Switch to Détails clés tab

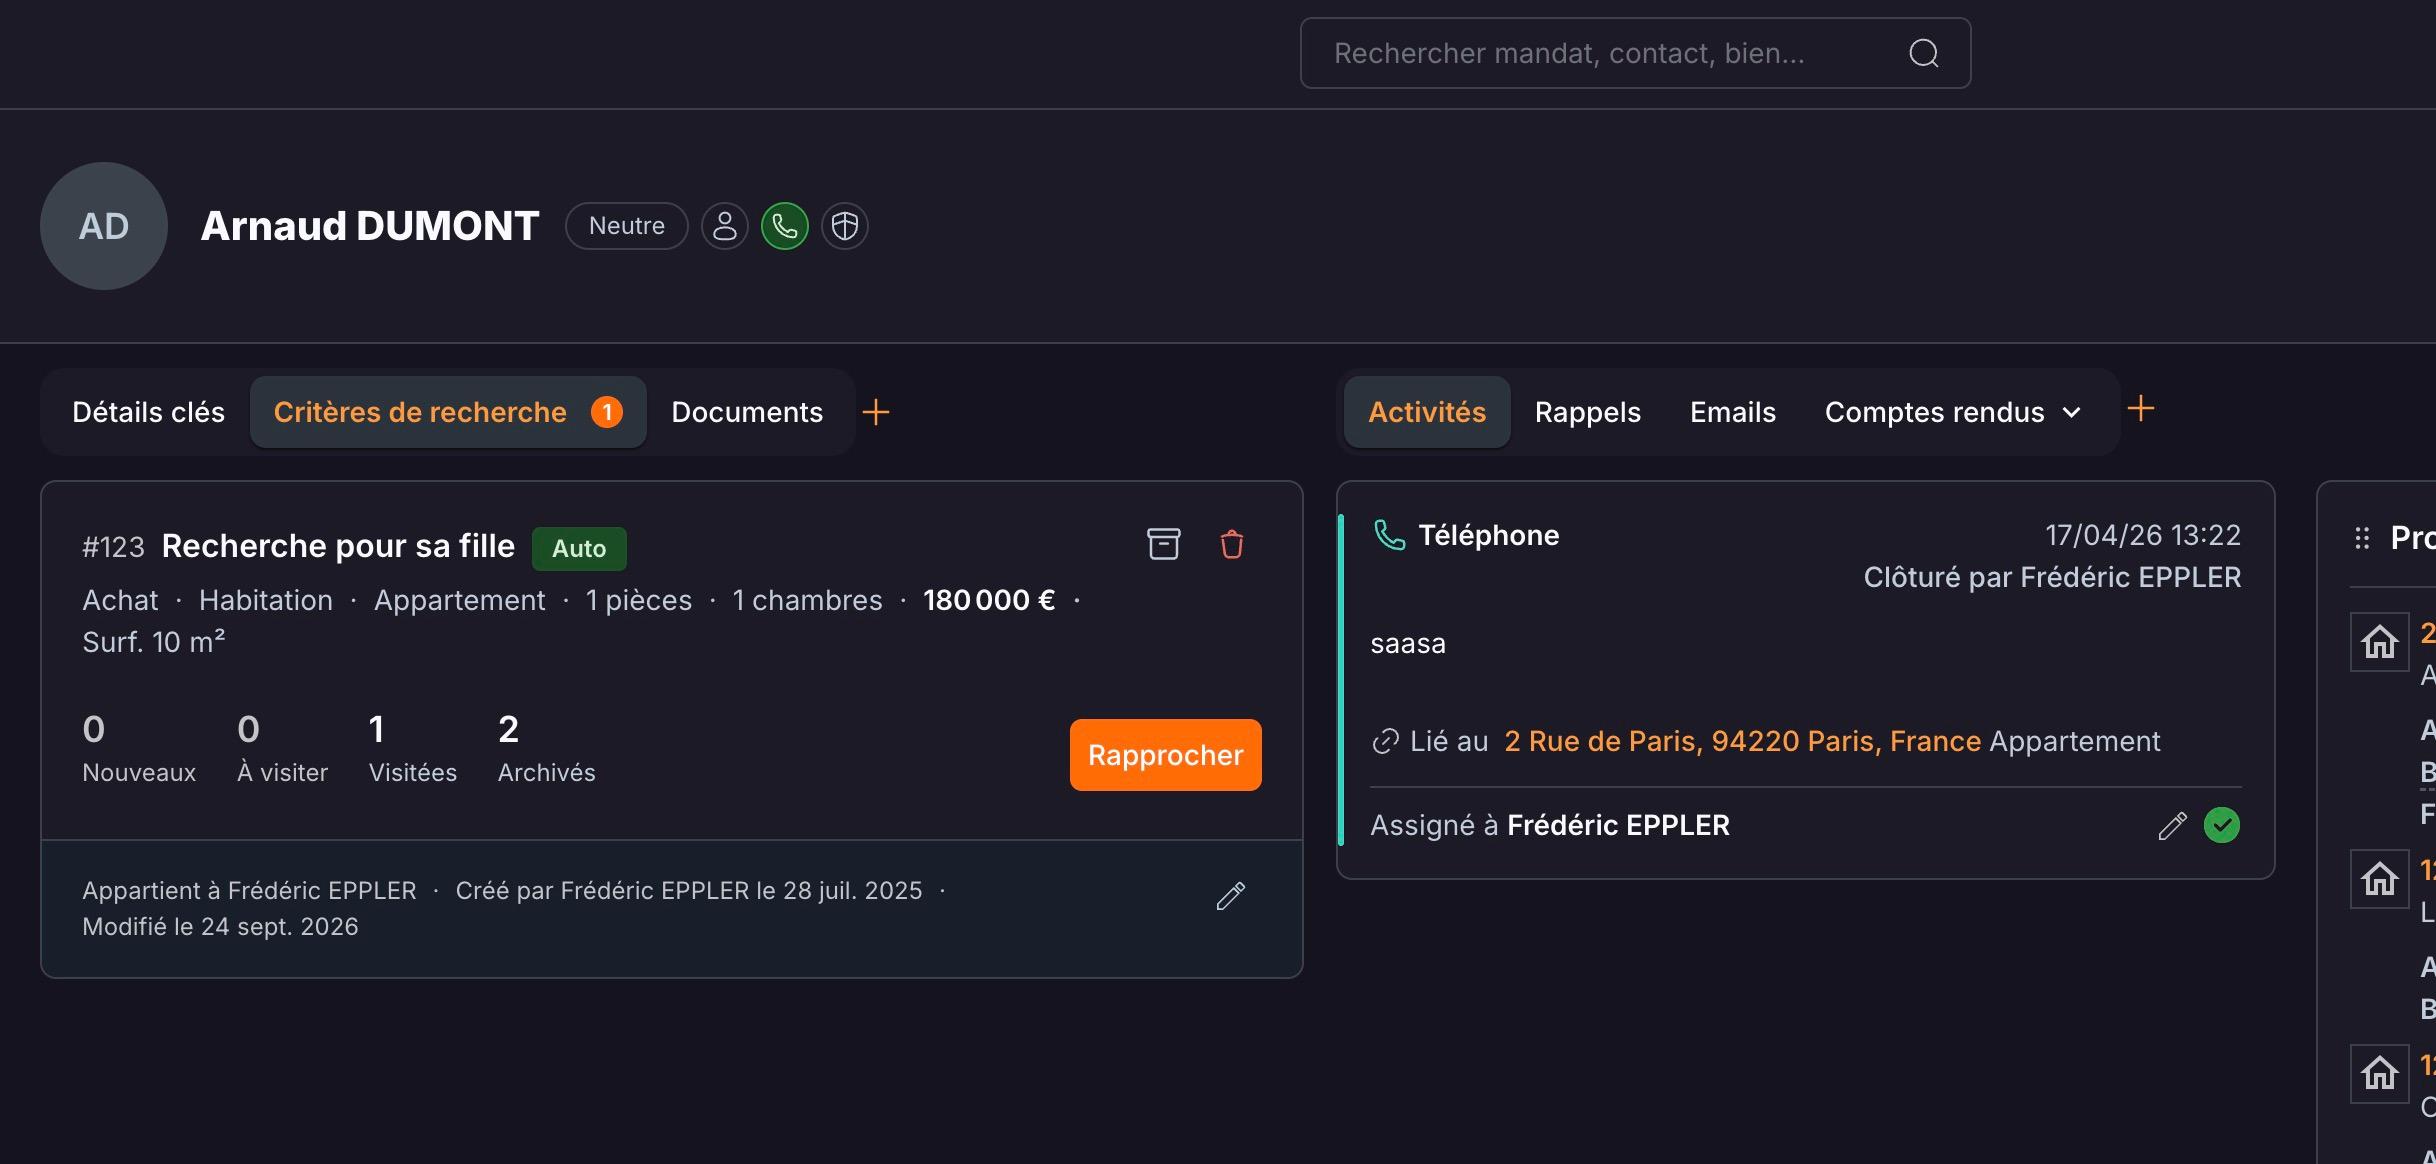148,412
